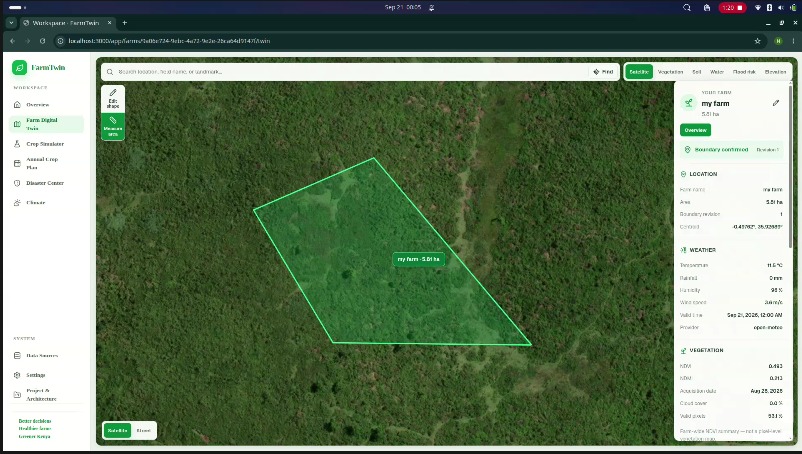Click the system clock Sep 21
This screenshot has width=802, height=454.
[403, 7]
